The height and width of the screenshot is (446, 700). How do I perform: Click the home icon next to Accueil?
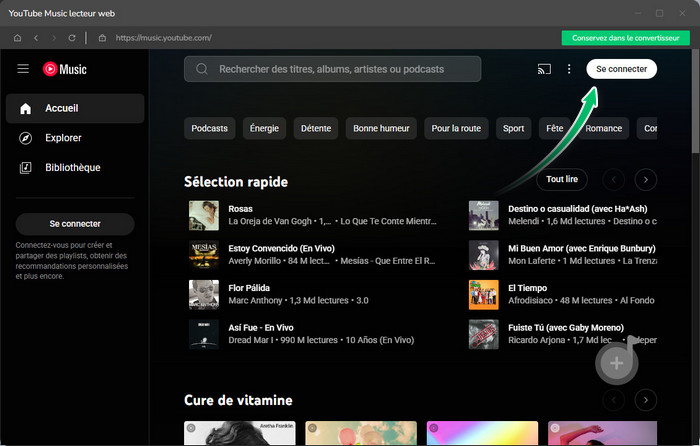pyautogui.click(x=25, y=108)
